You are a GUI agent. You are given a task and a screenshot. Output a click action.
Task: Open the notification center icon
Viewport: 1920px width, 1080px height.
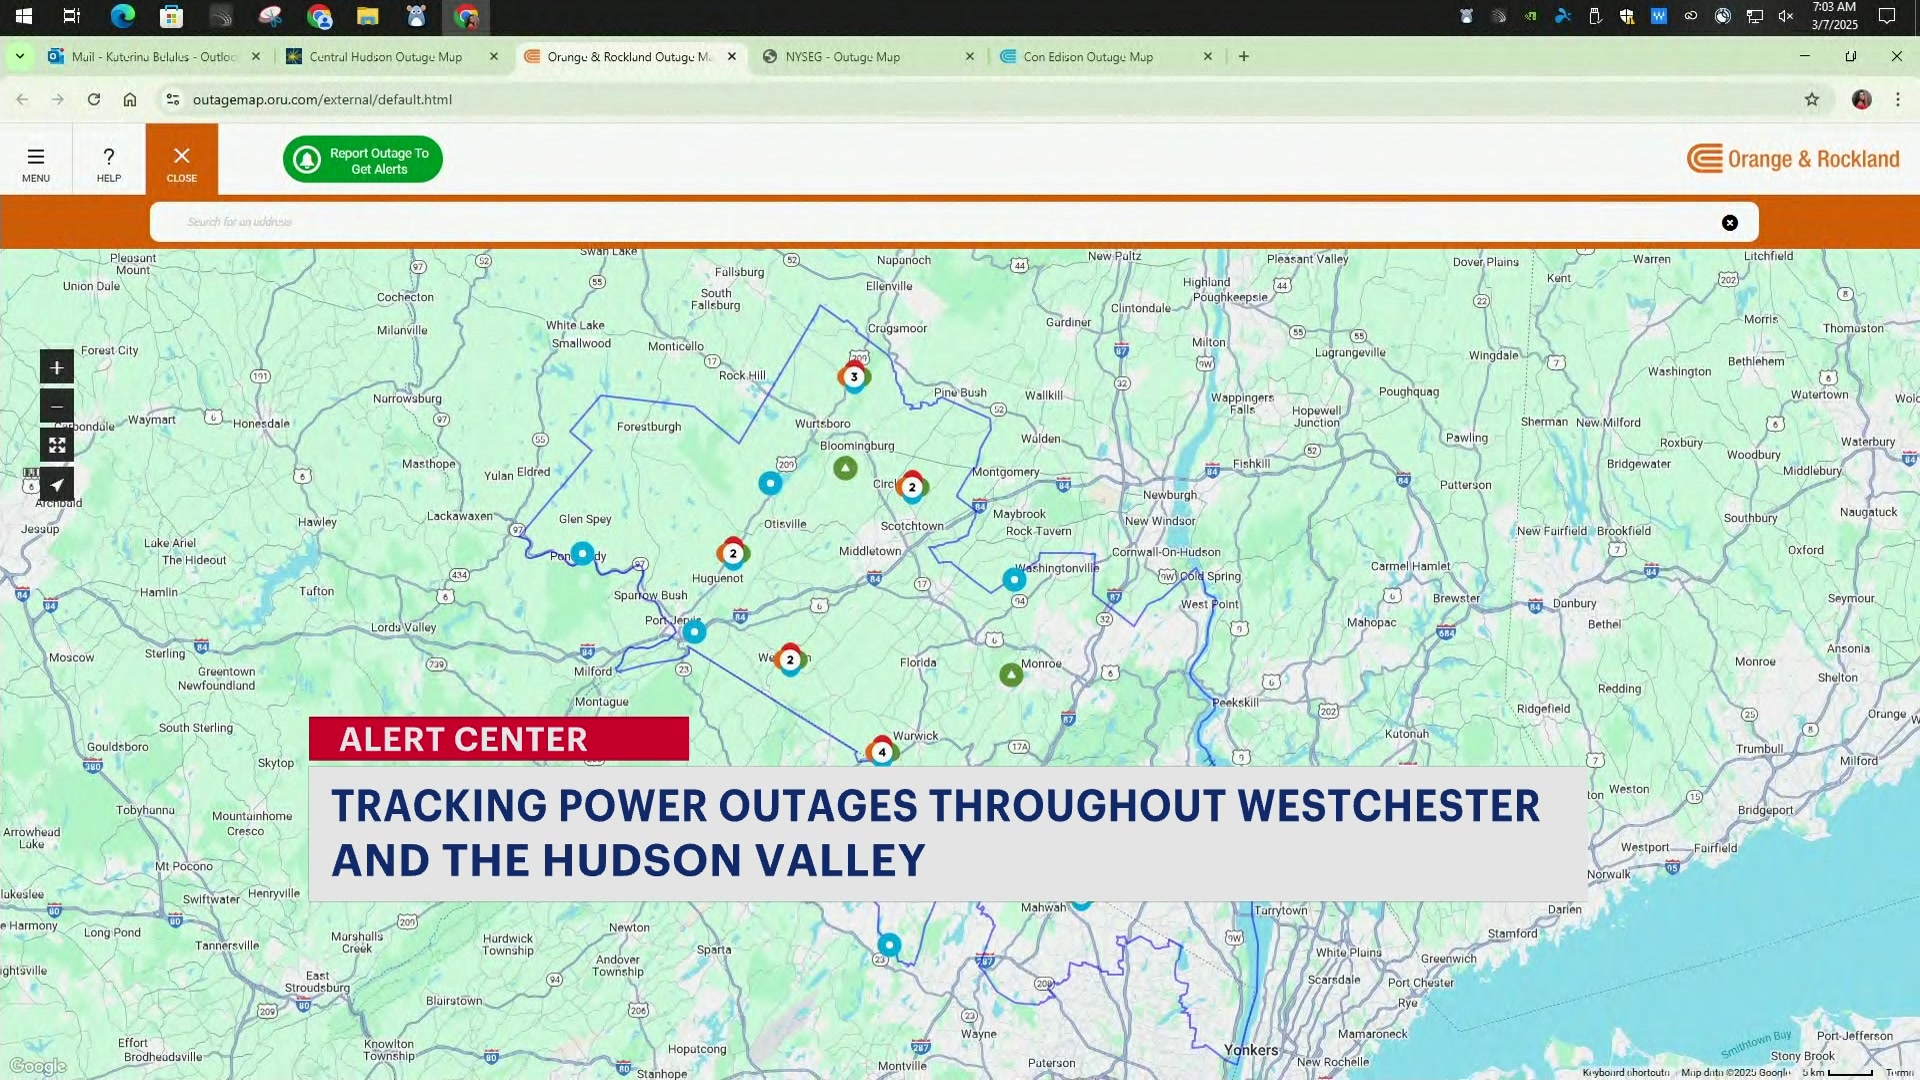1887,17
